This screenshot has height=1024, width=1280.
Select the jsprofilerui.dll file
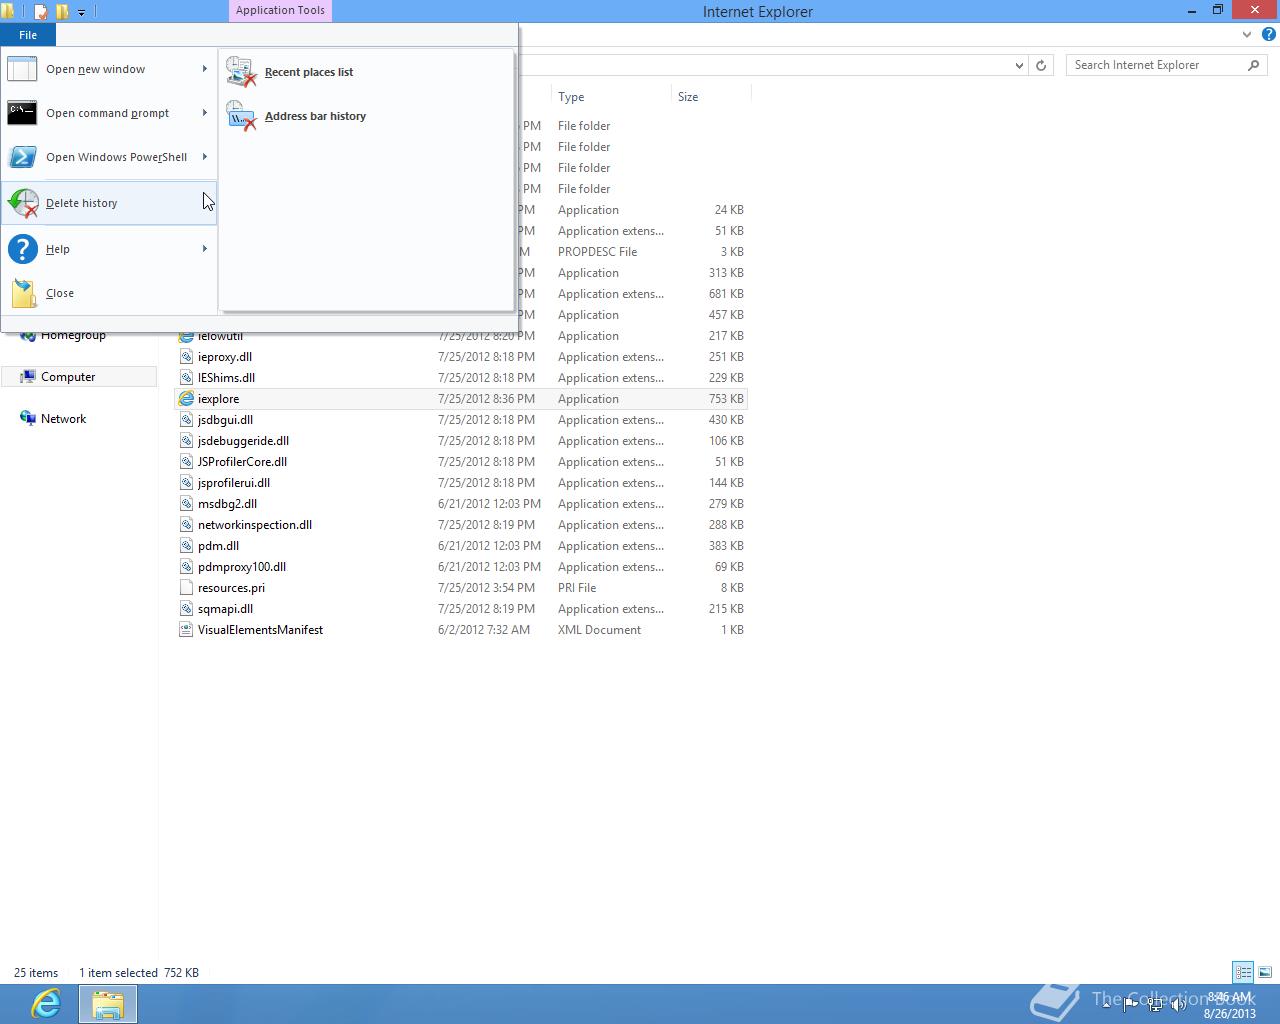[x=234, y=483]
